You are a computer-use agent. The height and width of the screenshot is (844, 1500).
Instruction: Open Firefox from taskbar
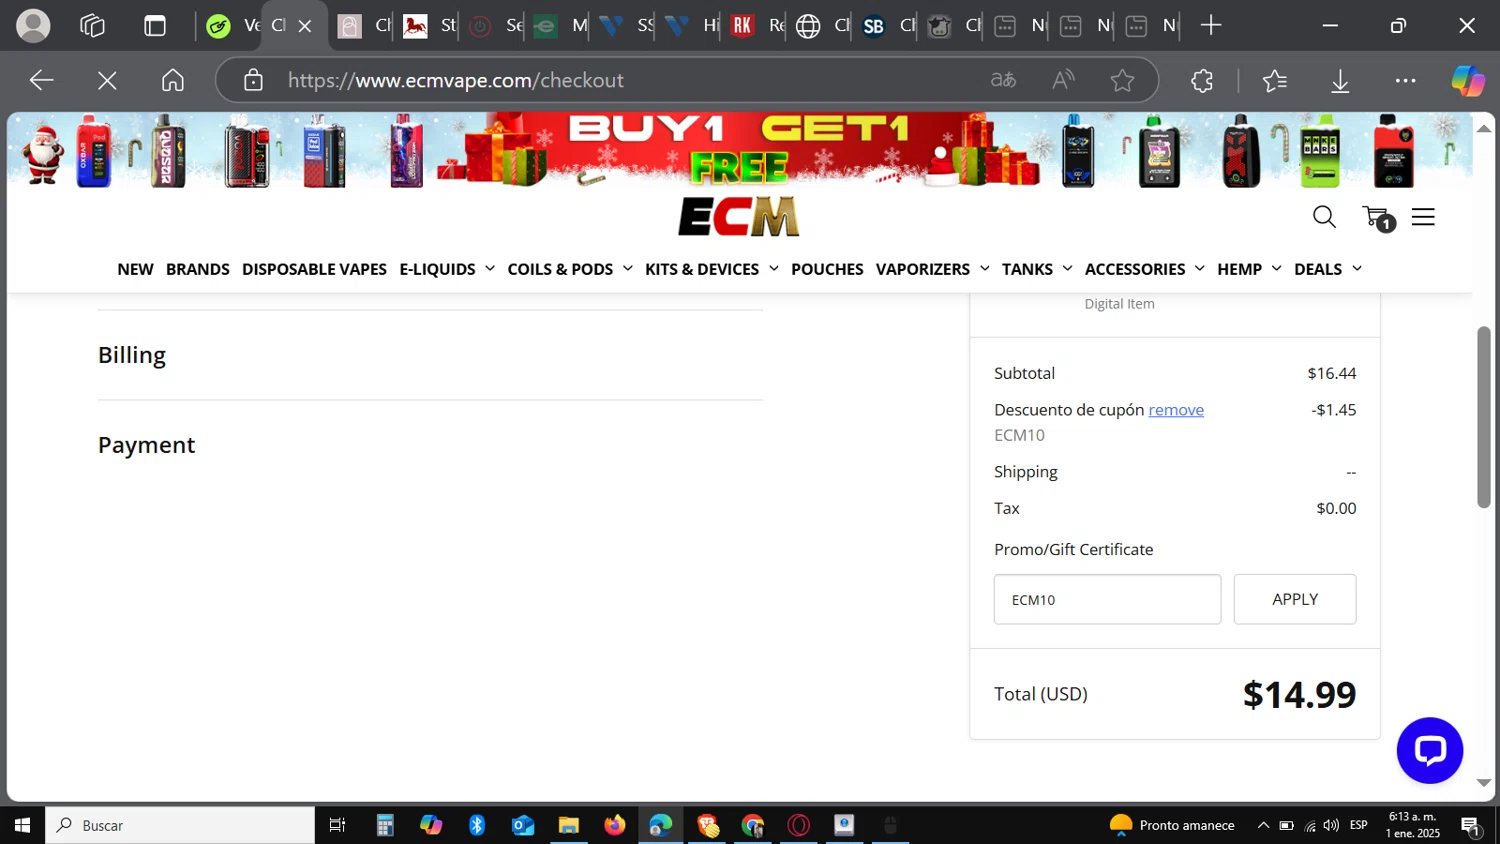click(x=614, y=825)
